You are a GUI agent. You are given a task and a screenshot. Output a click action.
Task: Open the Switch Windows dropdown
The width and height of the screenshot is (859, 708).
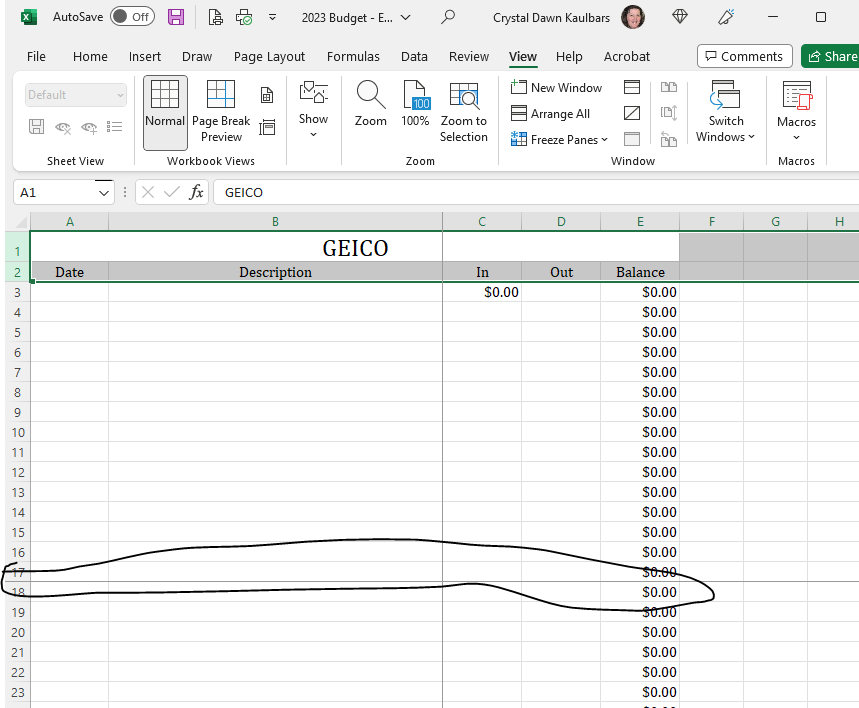(x=725, y=112)
